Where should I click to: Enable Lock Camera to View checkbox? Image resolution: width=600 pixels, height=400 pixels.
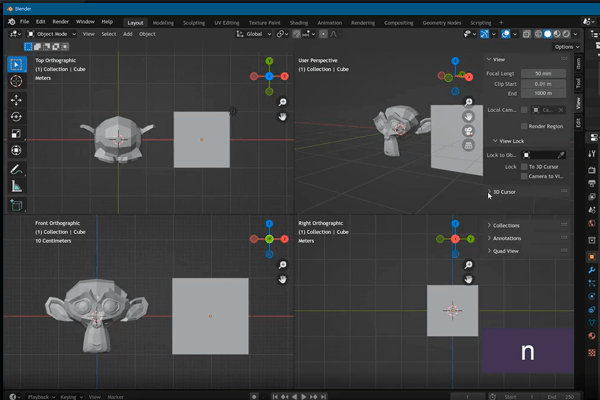[x=524, y=176]
